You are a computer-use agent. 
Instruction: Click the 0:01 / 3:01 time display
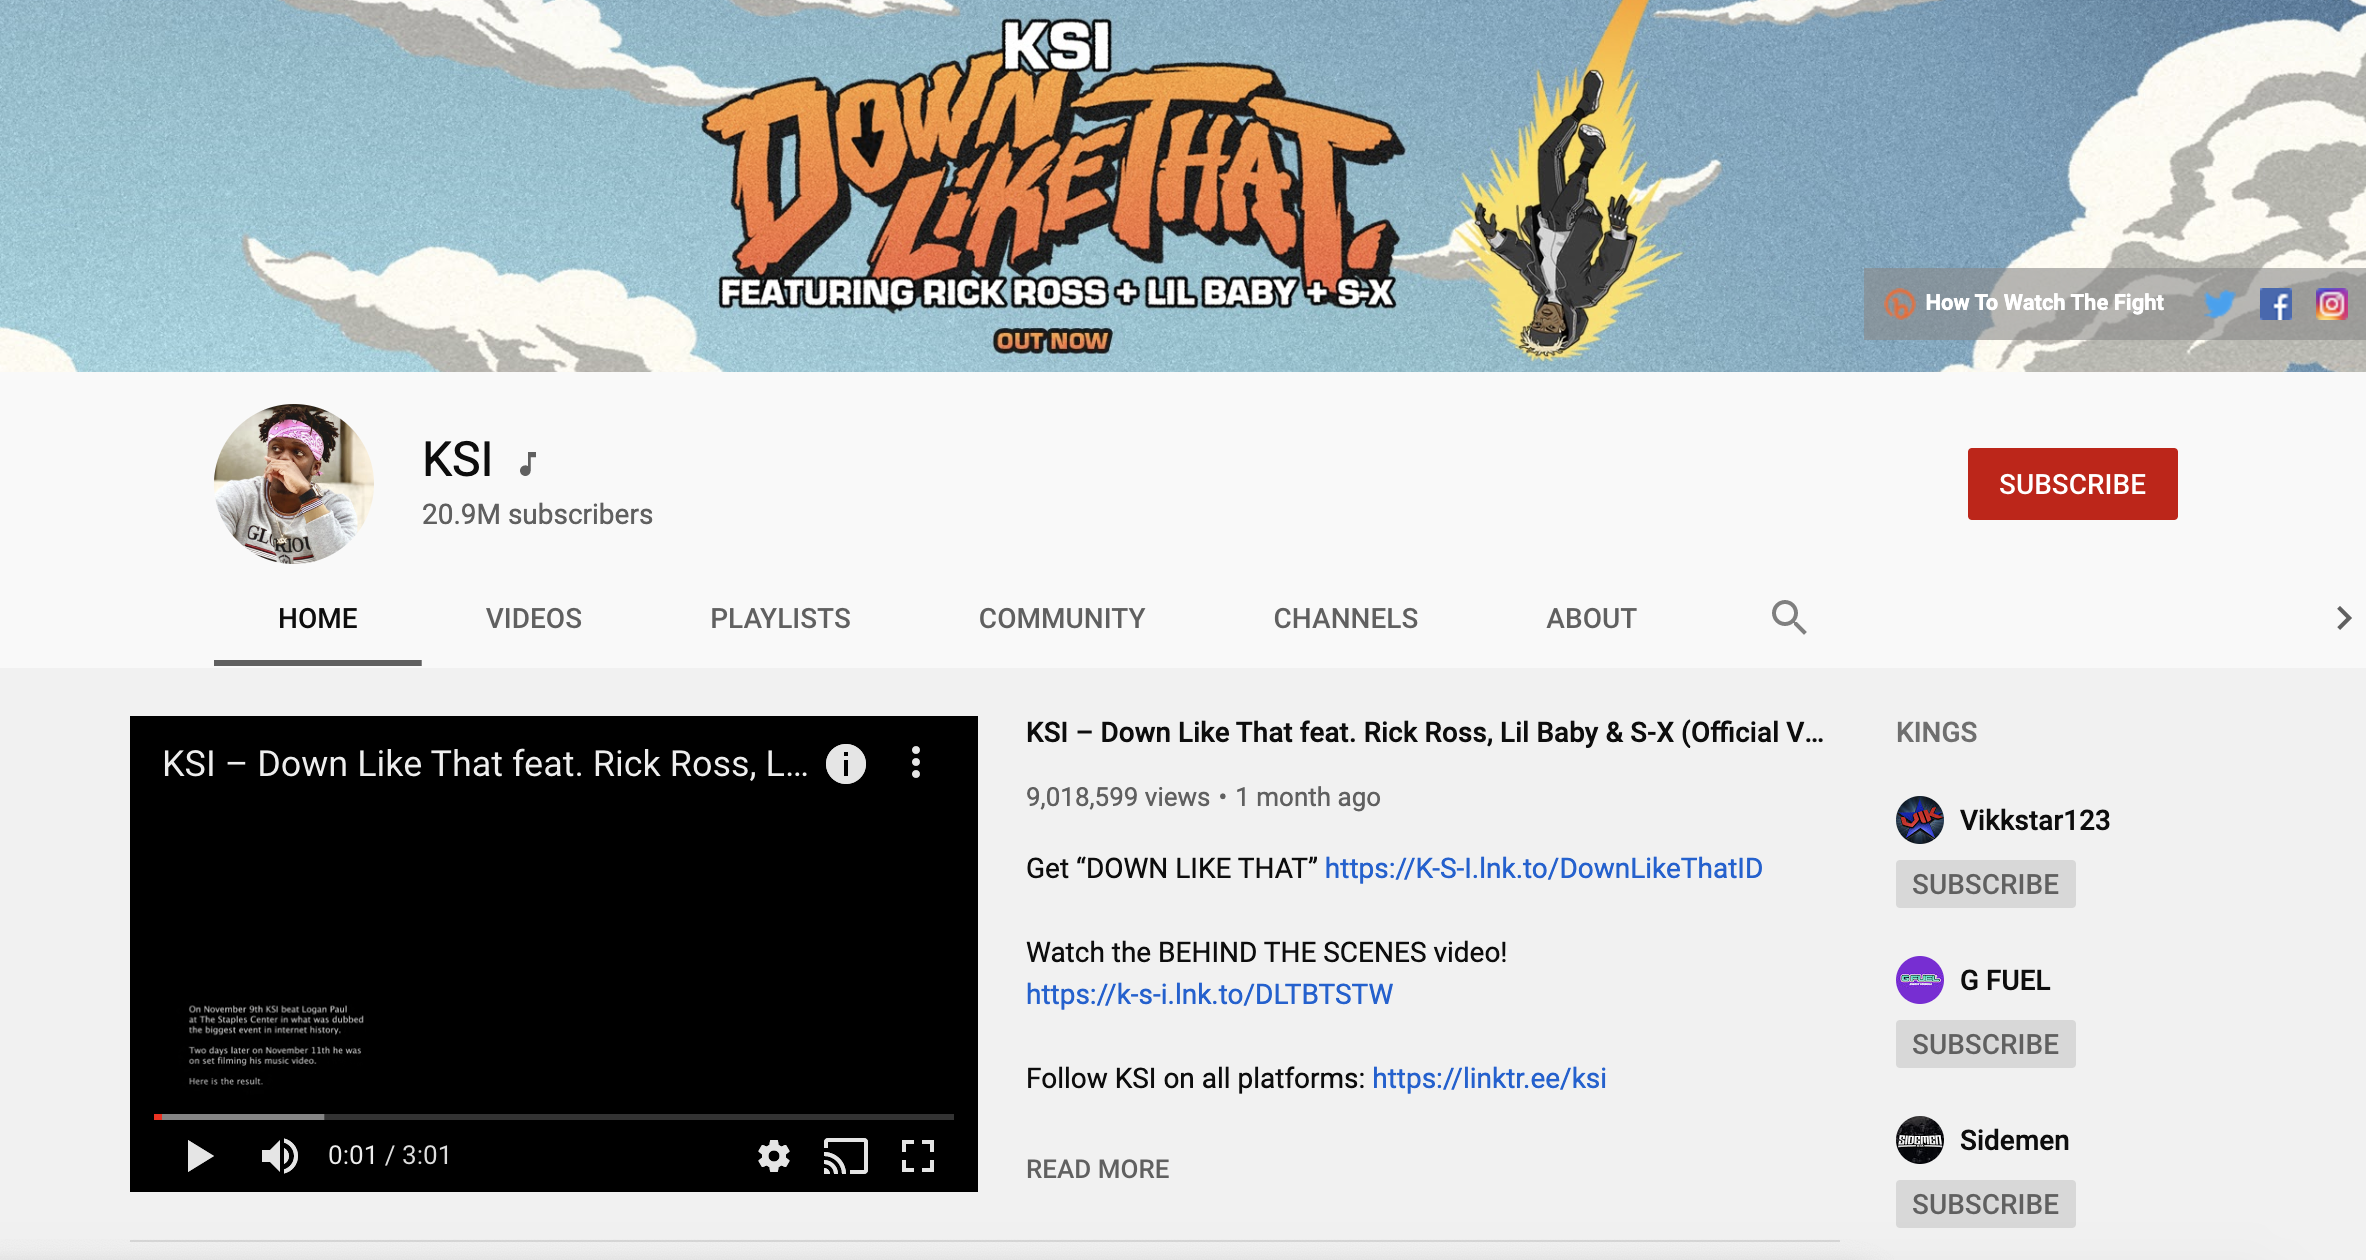[x=389, y=1156]
